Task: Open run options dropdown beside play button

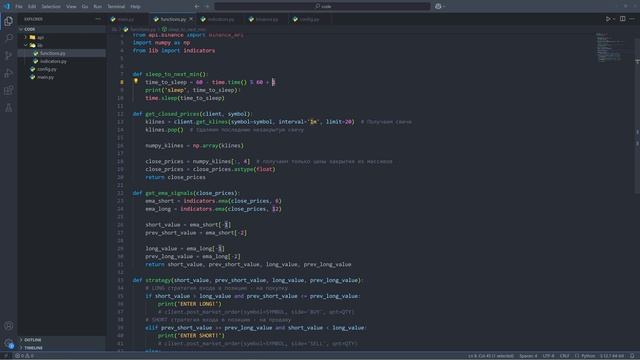Action: coord(614,19)
